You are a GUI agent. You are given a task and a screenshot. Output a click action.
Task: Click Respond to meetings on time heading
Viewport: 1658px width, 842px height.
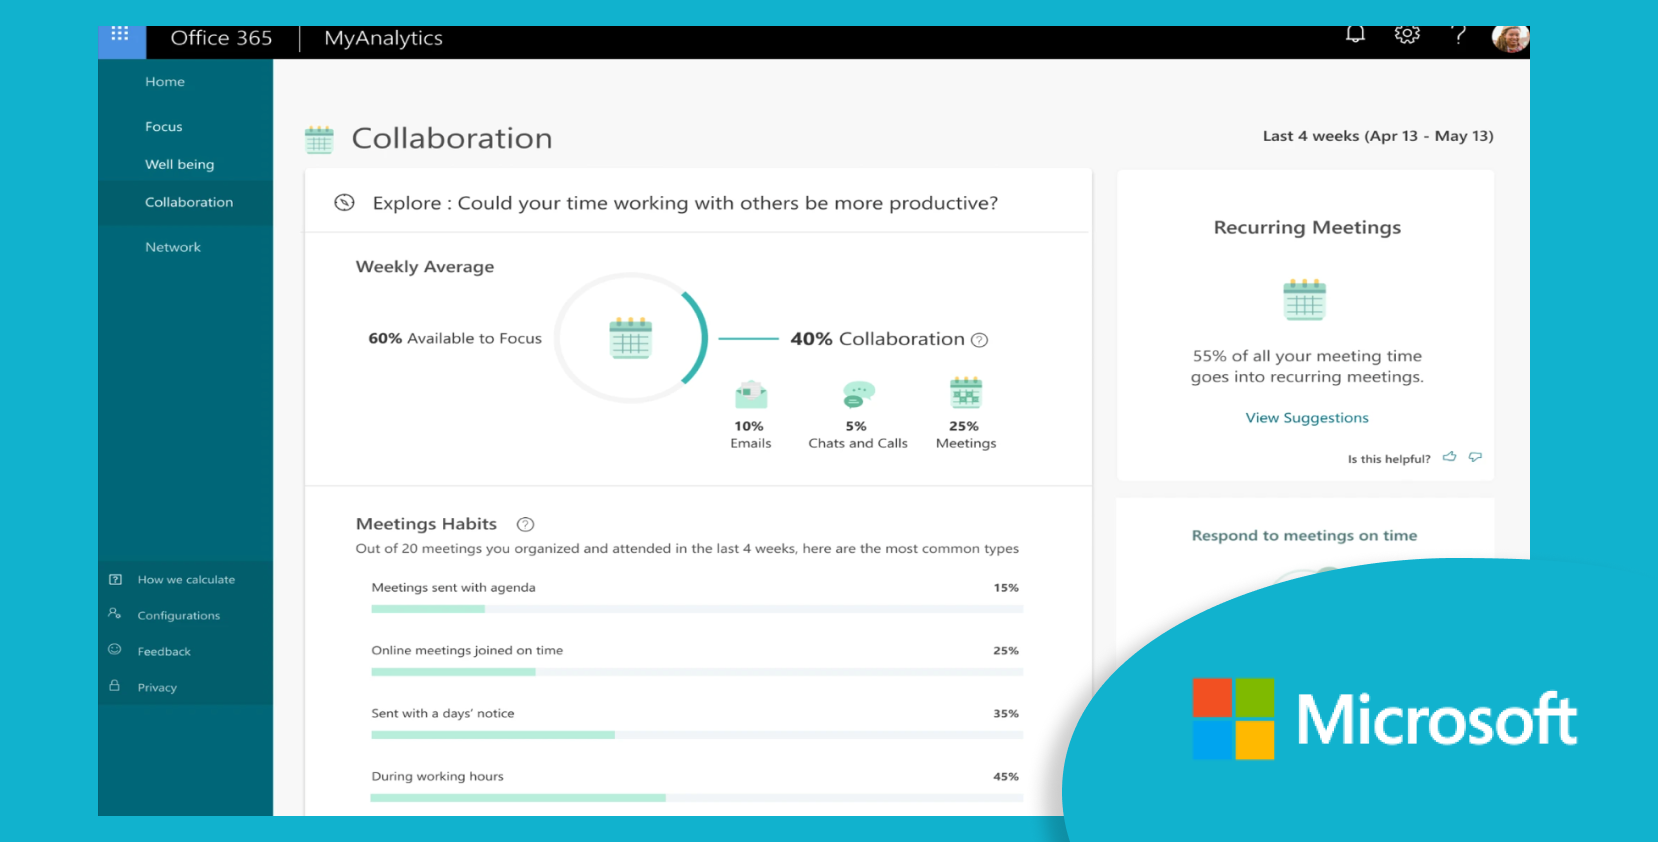pyautogui.click(x=1304, y=536)
